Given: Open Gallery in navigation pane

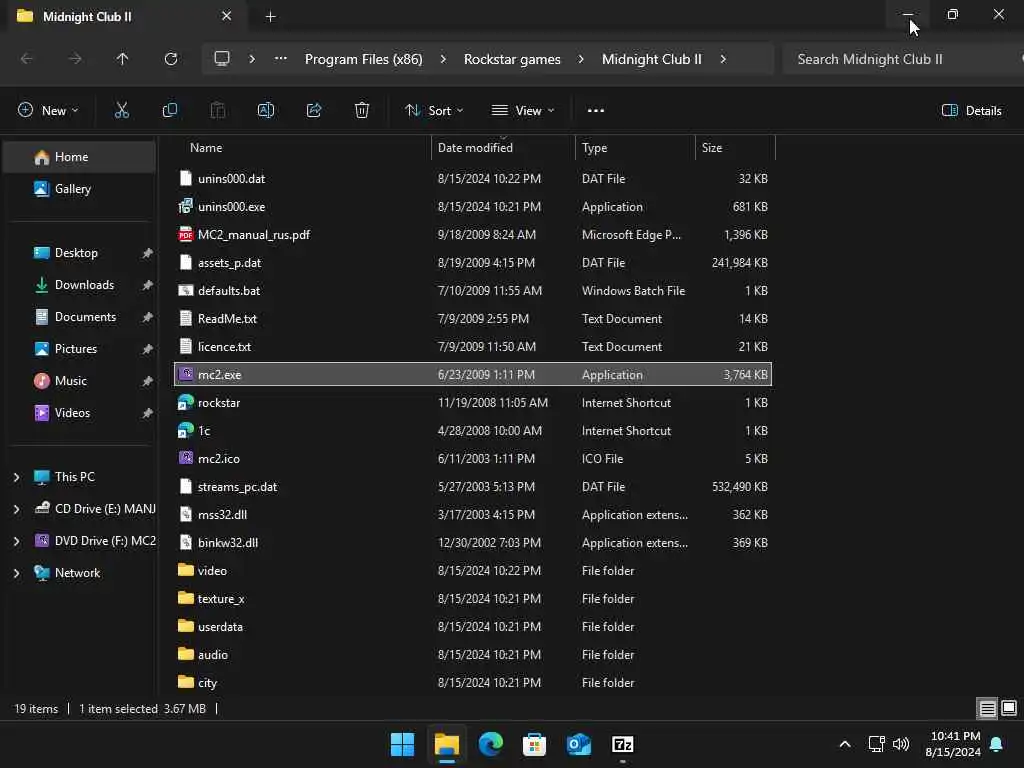Looking at the screenshot, I should click(x=79, y=189).
